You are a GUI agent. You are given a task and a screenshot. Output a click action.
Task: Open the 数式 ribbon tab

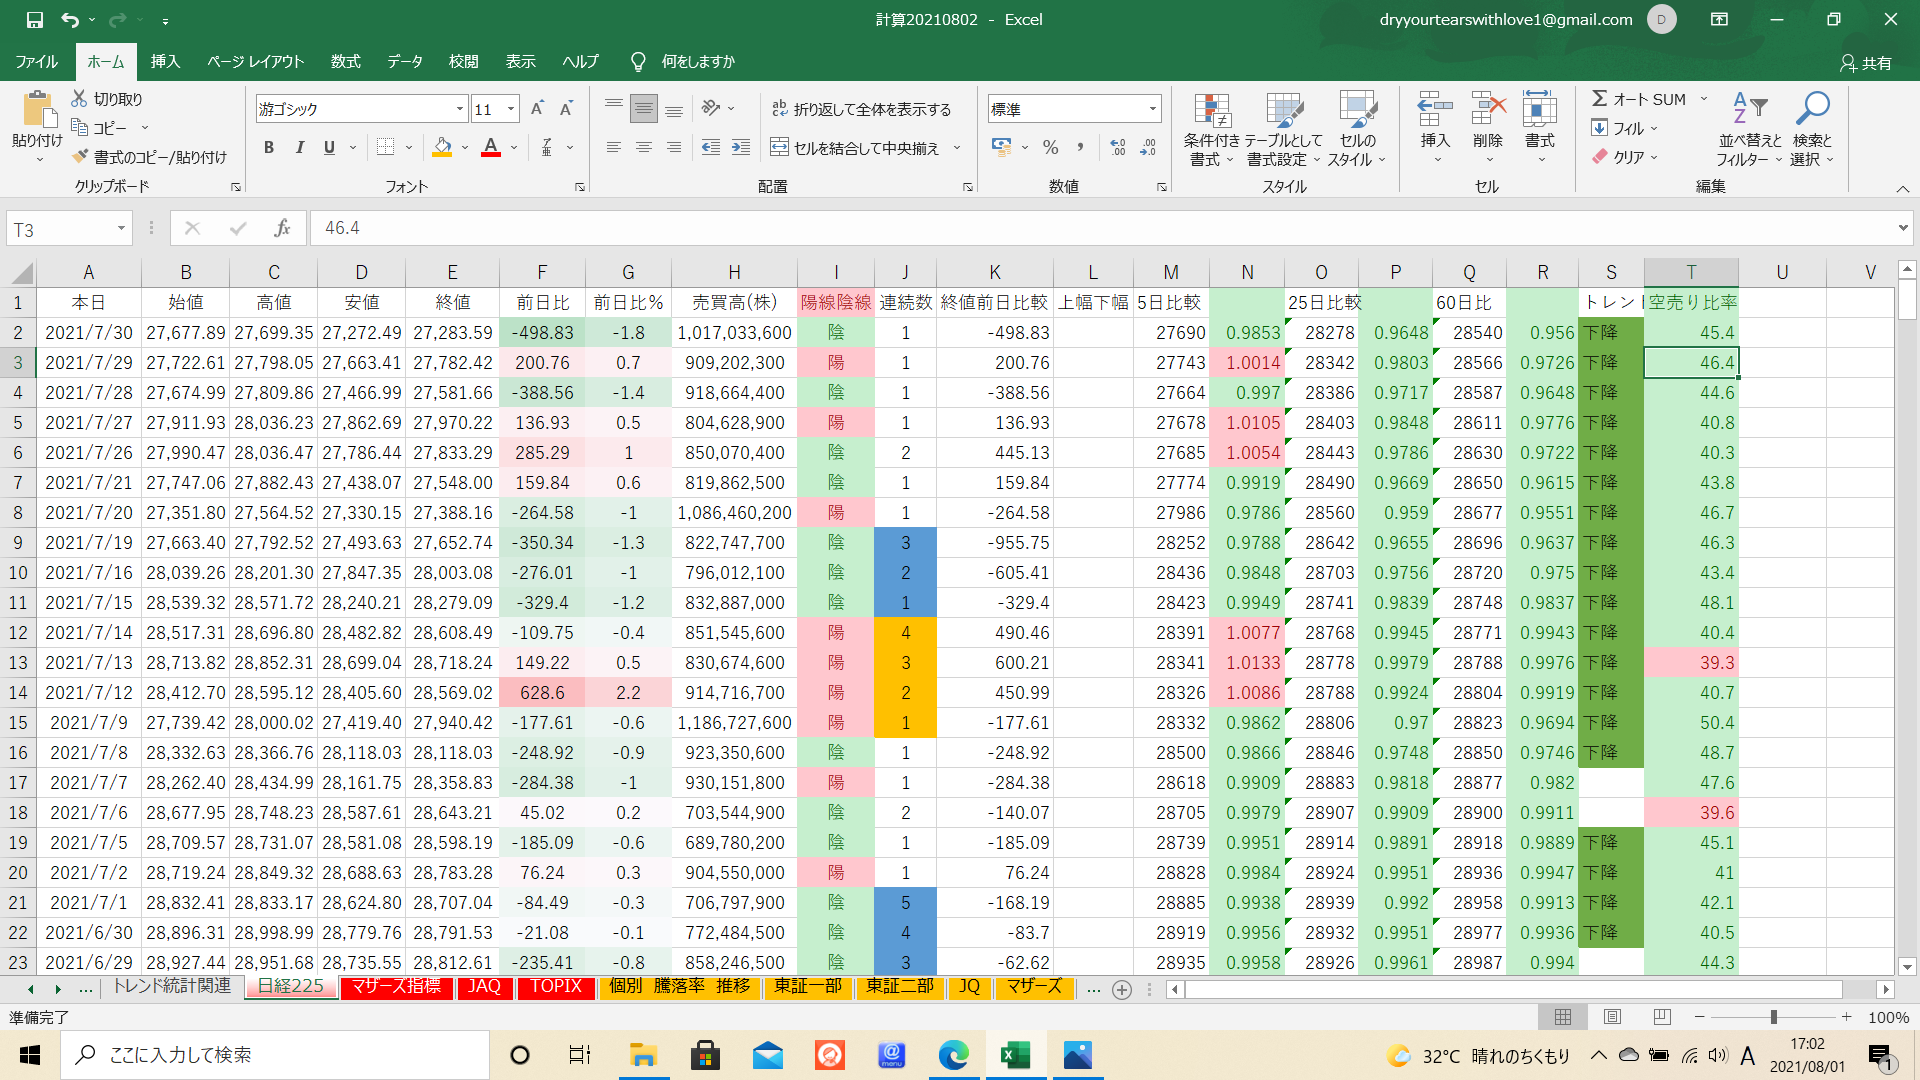point(345,62)
